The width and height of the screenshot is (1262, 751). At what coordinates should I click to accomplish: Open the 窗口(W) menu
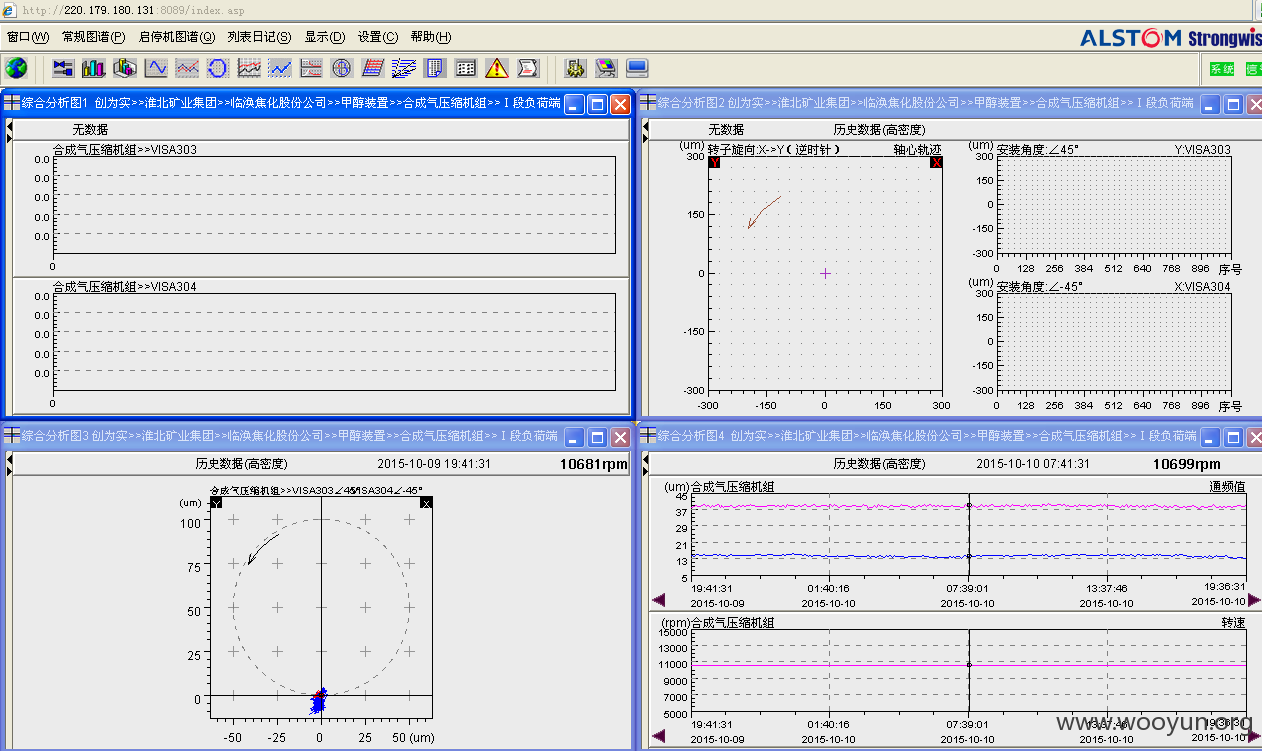pyautogui.click(x=28, y=37)
